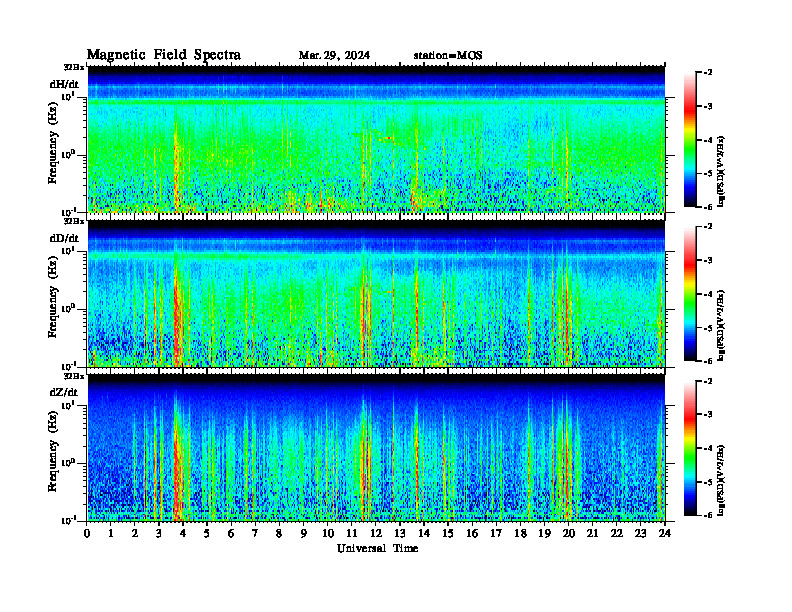The height and width of the screenshot is (612, 792).
Task: Click the date "Mar. 29, 2024"
Action: [x=334, y=55]
